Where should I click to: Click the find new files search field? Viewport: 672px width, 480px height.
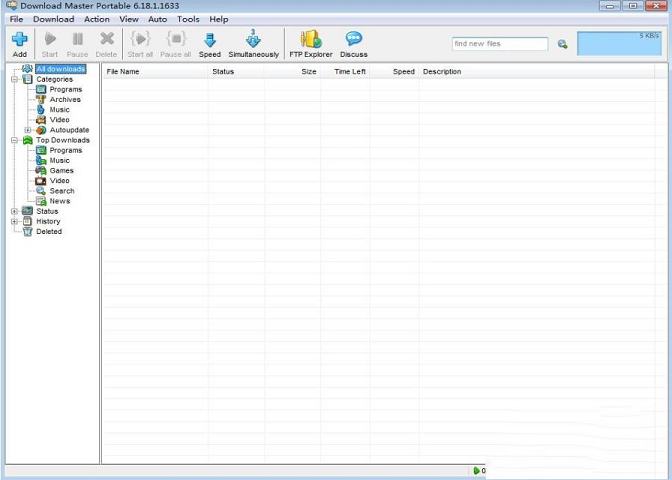499,44
